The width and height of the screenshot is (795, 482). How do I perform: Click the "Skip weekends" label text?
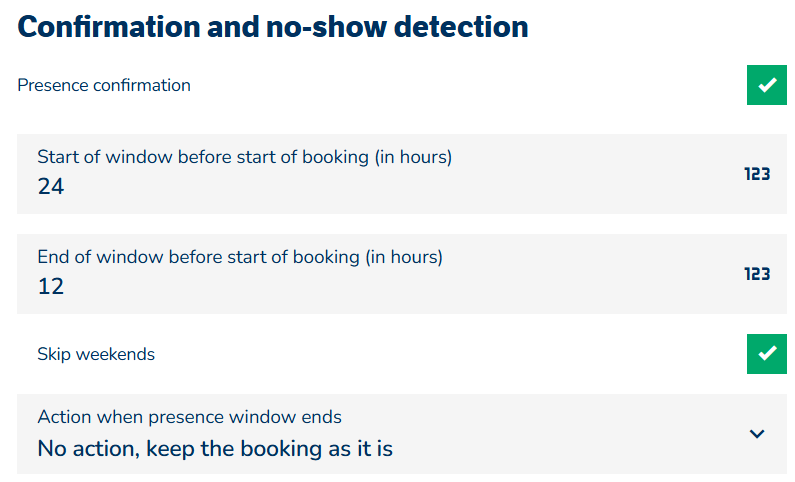click(x=96, y=354)
